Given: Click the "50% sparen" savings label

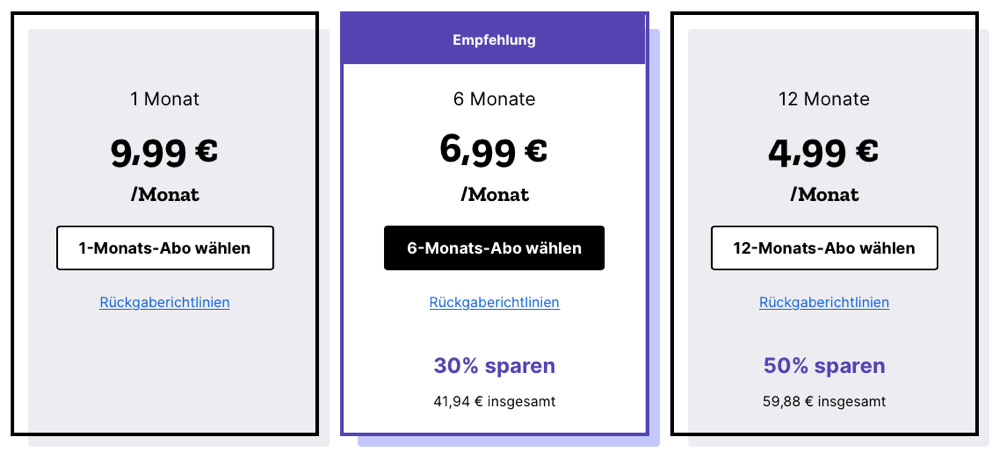Looking at the screenshot, I should (x=824, y=366).
